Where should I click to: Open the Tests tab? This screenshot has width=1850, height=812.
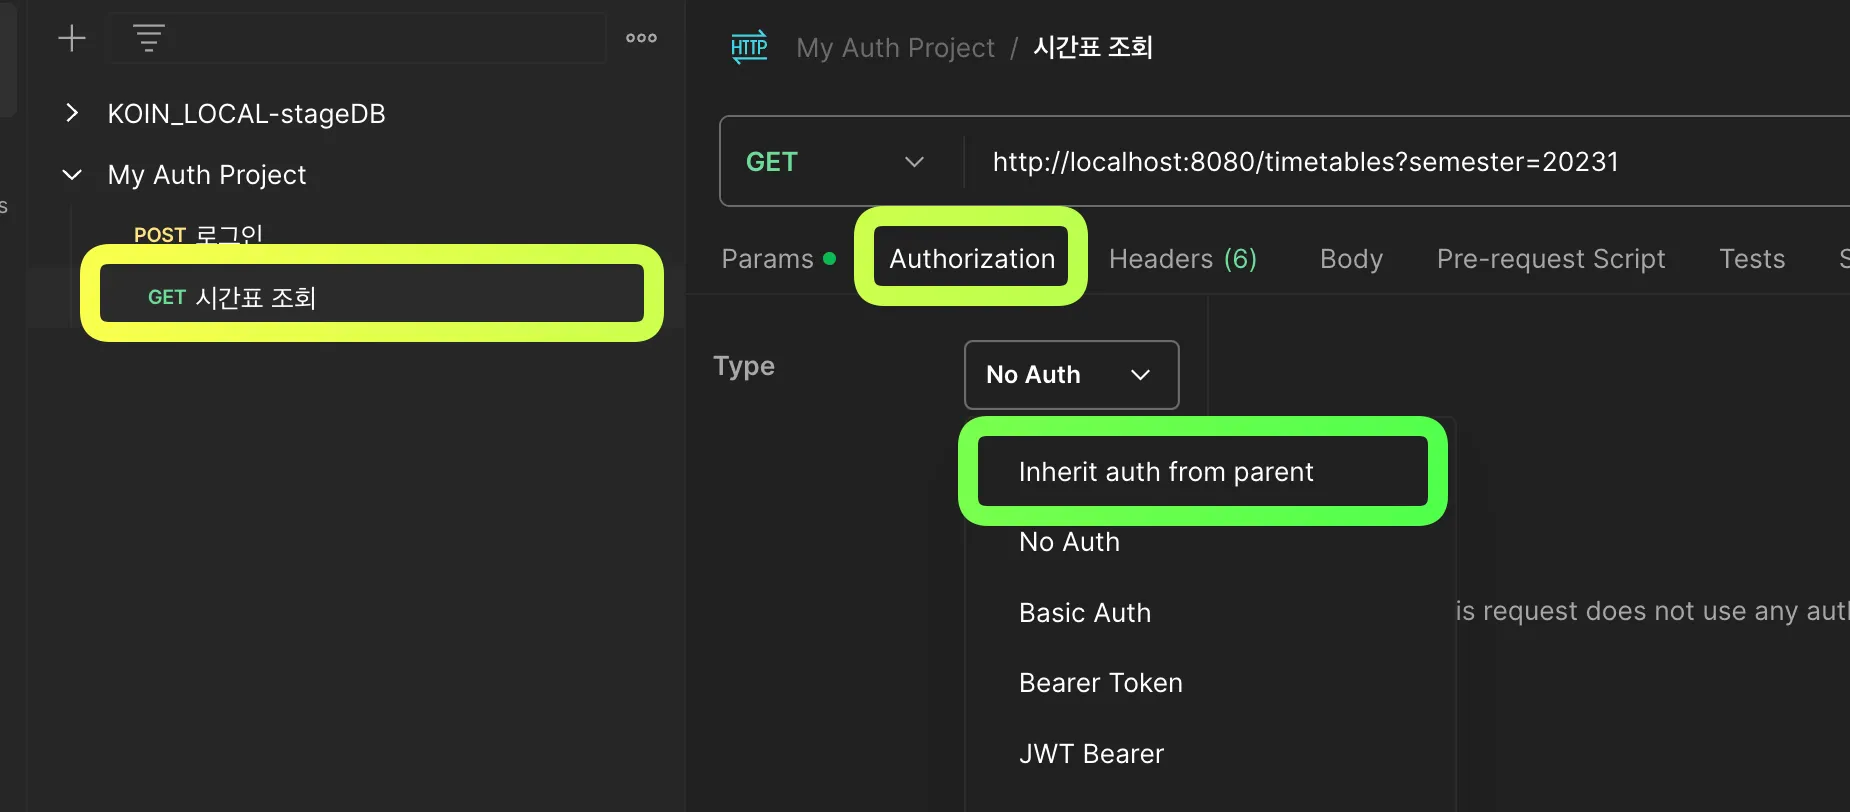point(1751,259)
